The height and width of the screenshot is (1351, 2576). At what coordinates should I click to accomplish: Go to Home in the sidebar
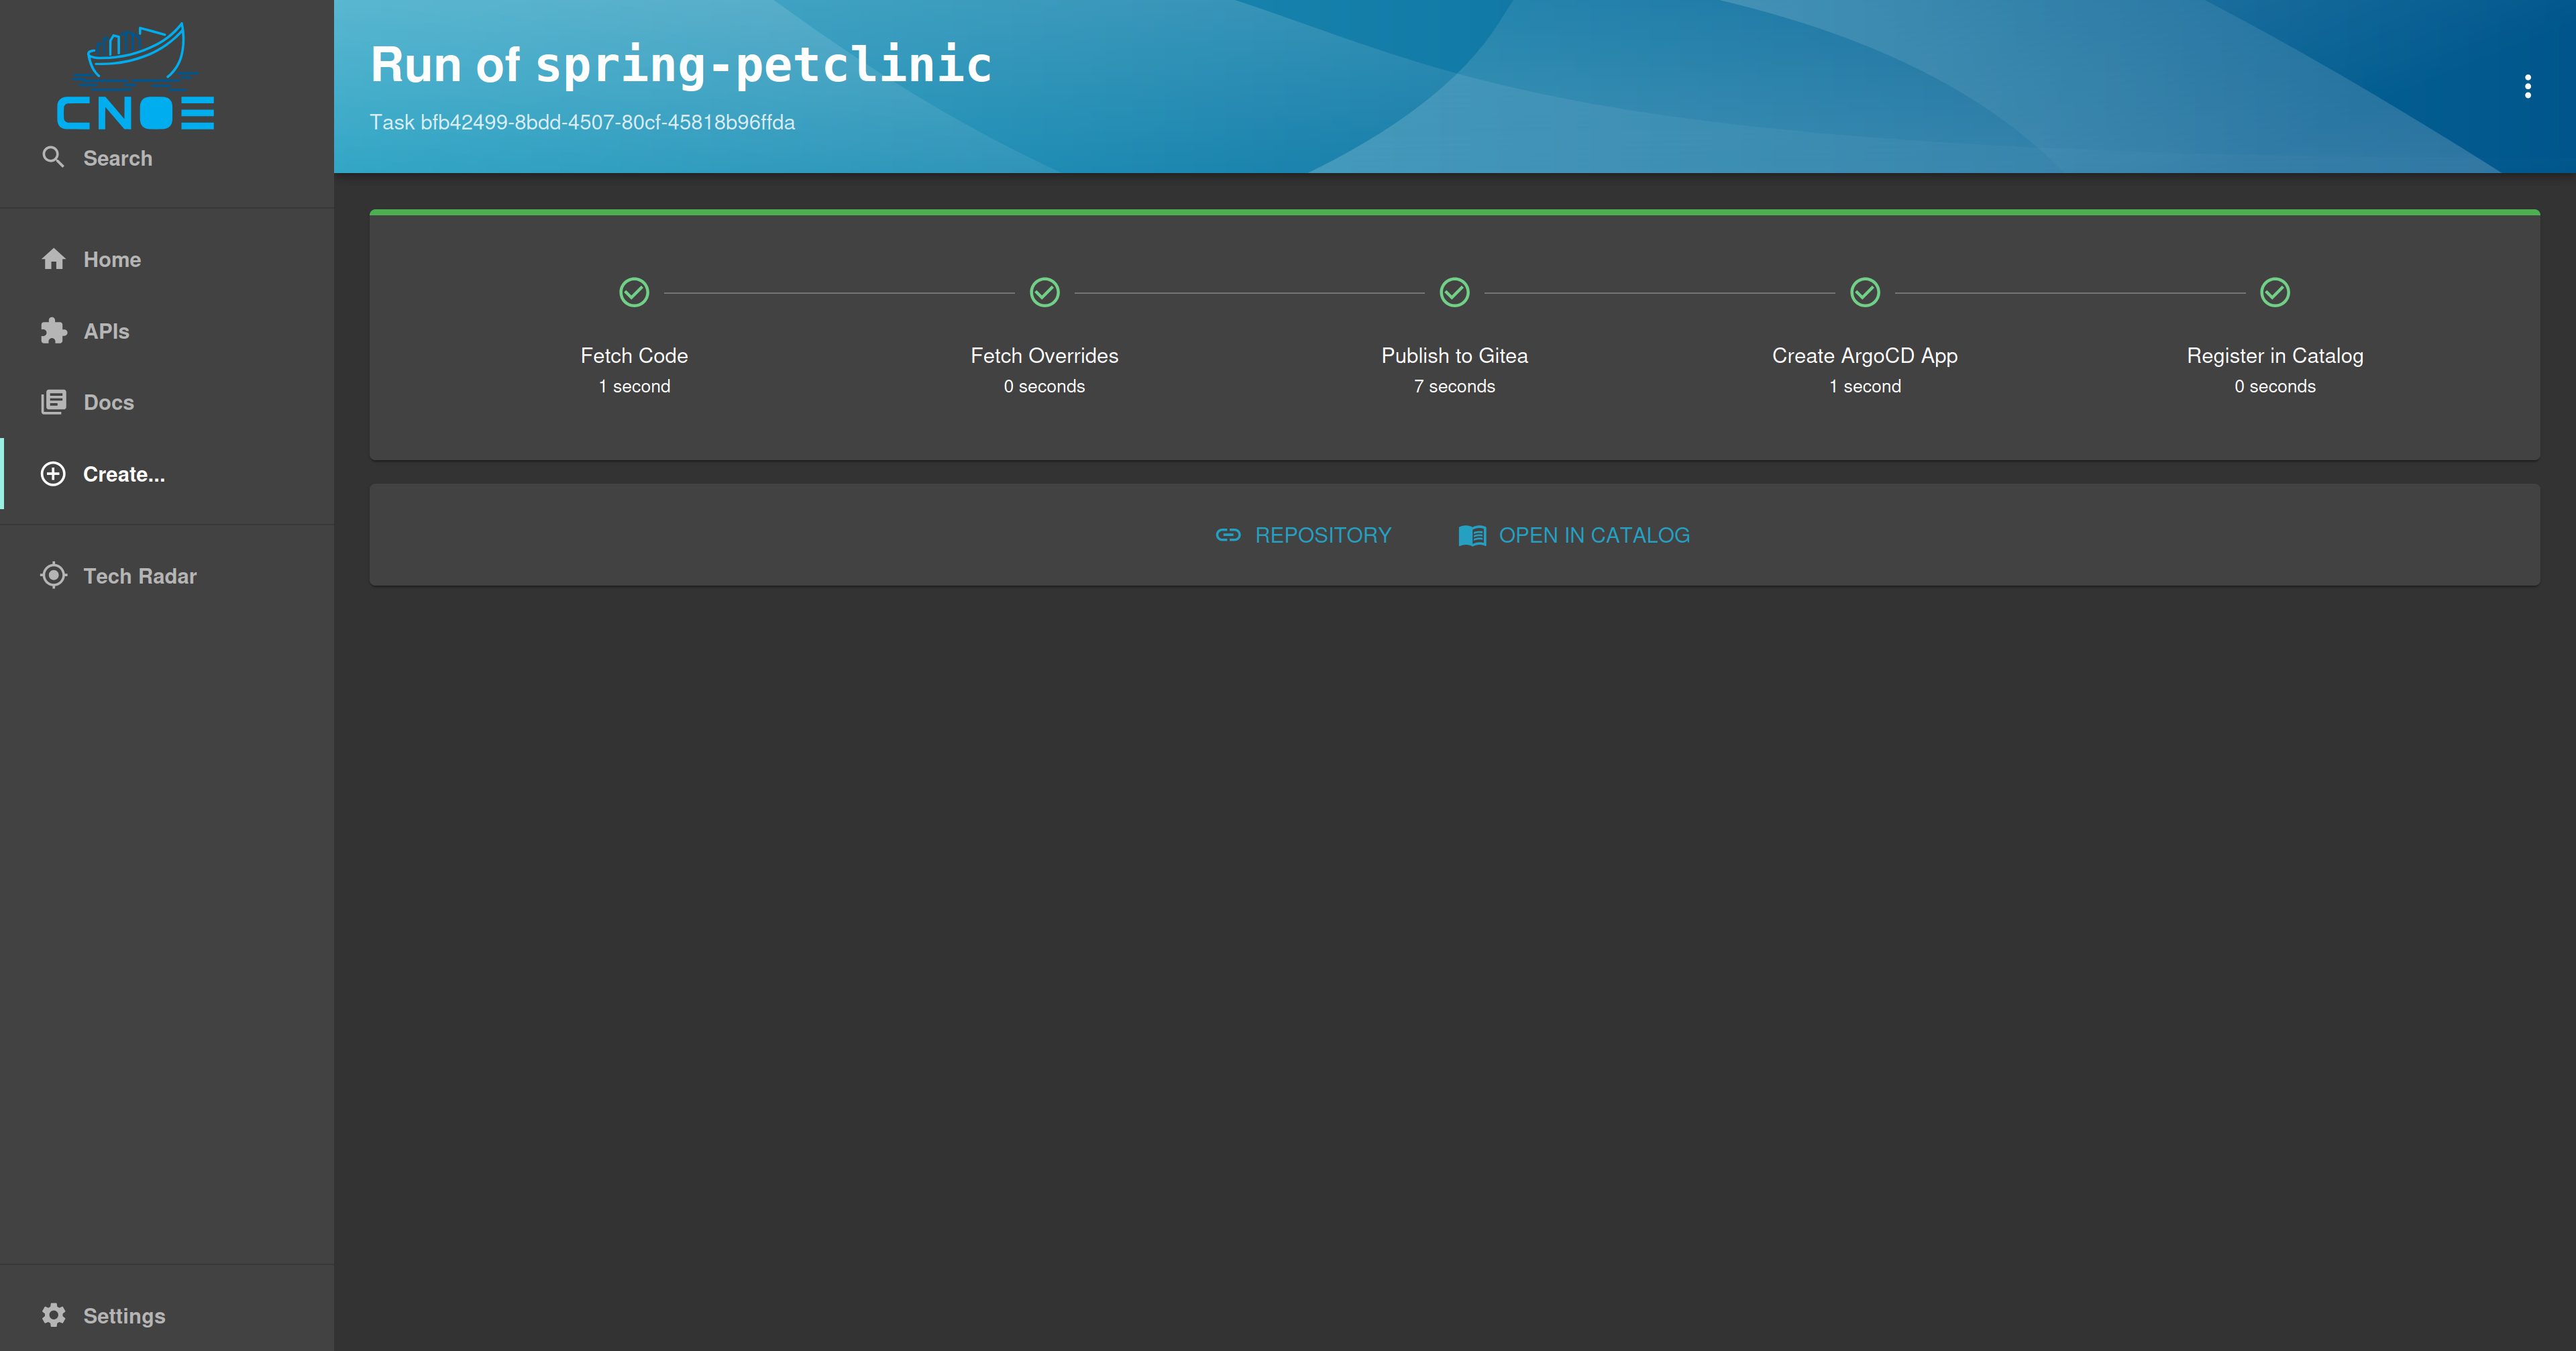tap(167, 259)
